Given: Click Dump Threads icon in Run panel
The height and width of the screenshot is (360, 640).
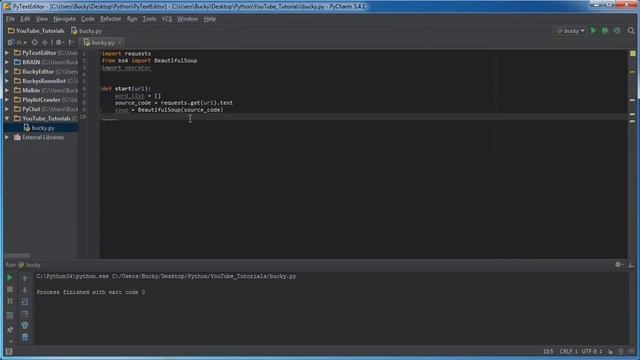Looking at the screenshot, I should pos(10,315).
